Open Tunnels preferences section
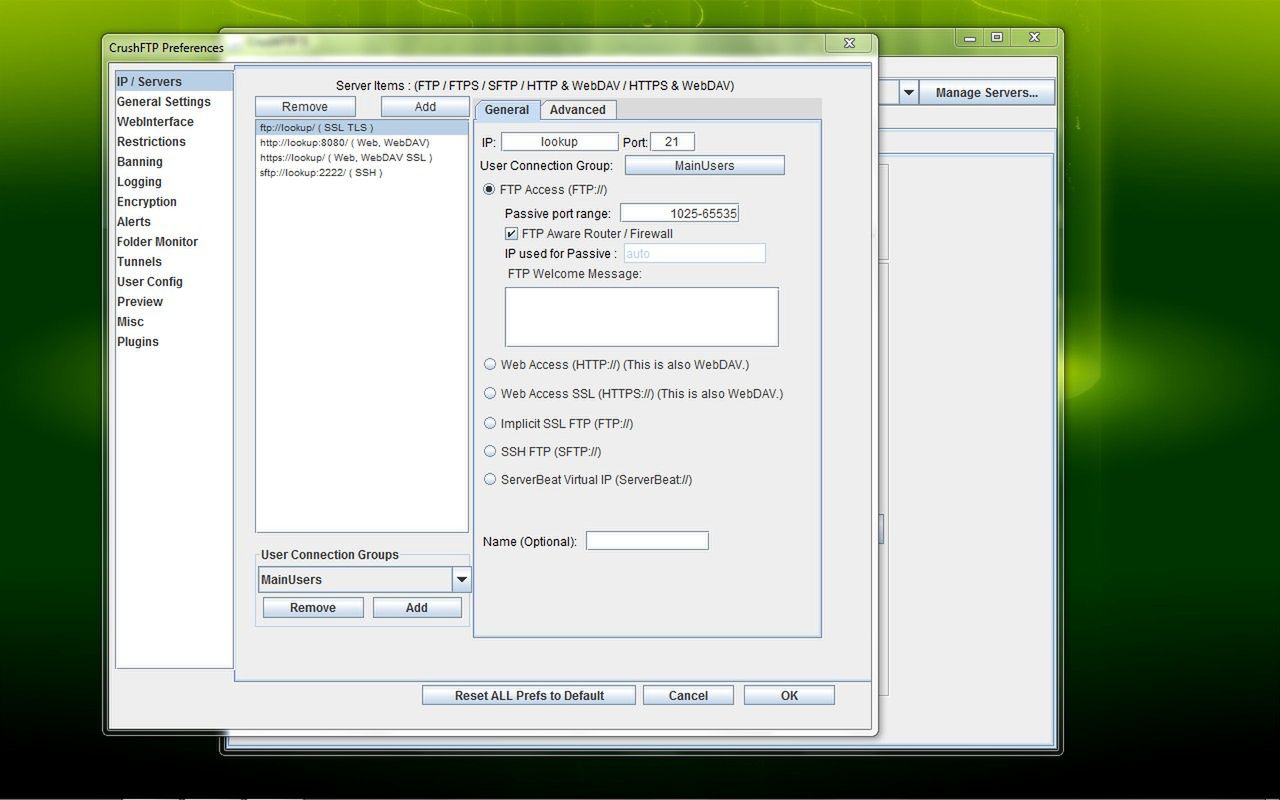The width and height of the screenshot is (1280, 800). tap(139, 262)
